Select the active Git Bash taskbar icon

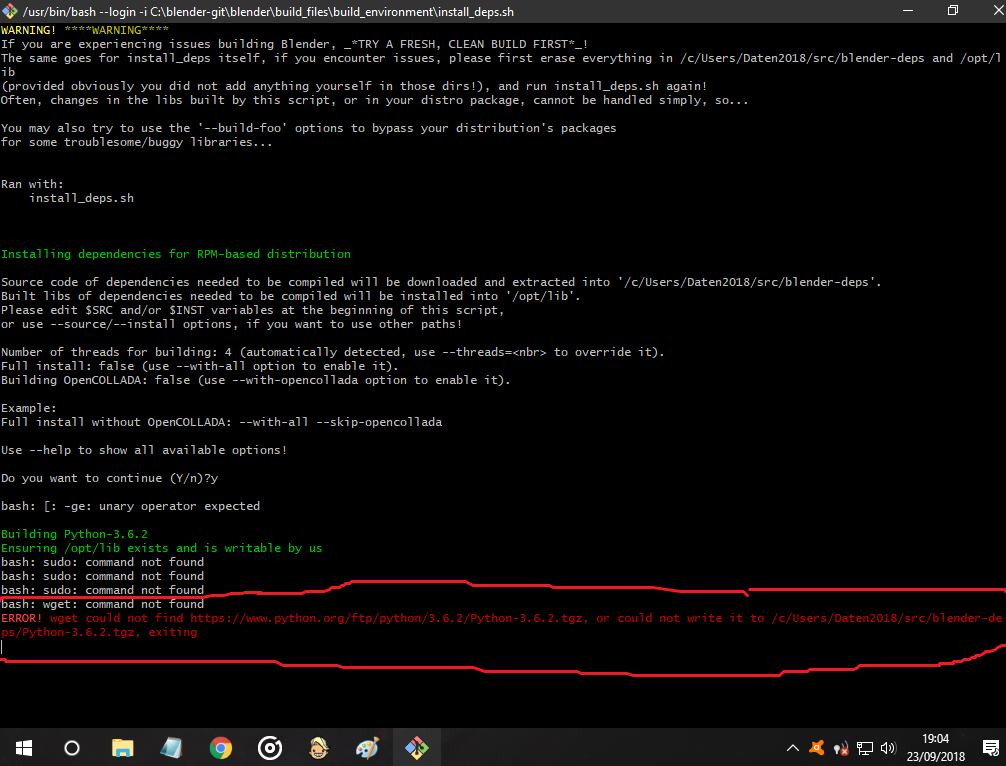(x=416, y=748)
